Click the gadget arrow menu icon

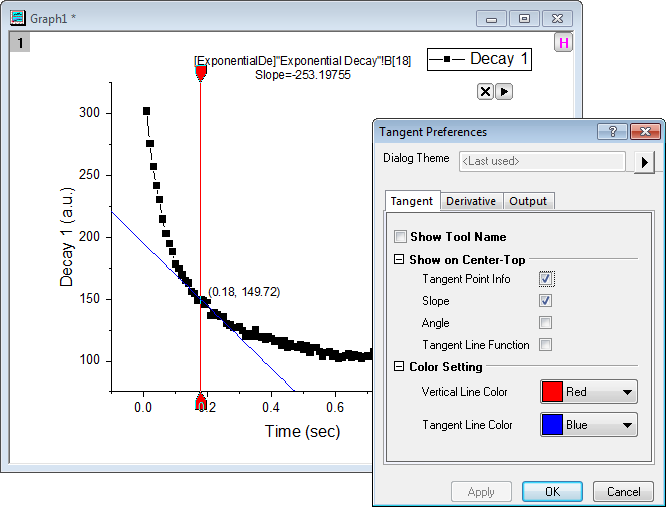[504, 91]
